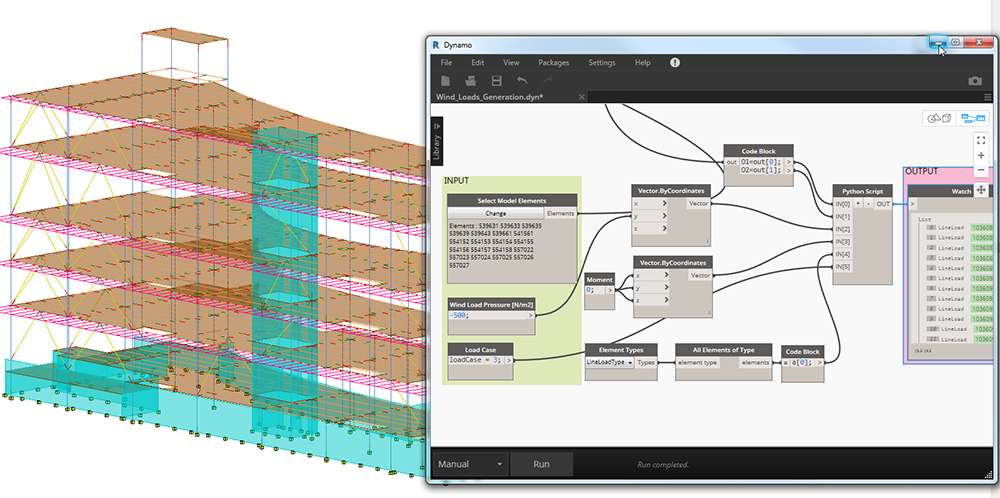
Task: Open the Packages menu
Action: (554, 62)
